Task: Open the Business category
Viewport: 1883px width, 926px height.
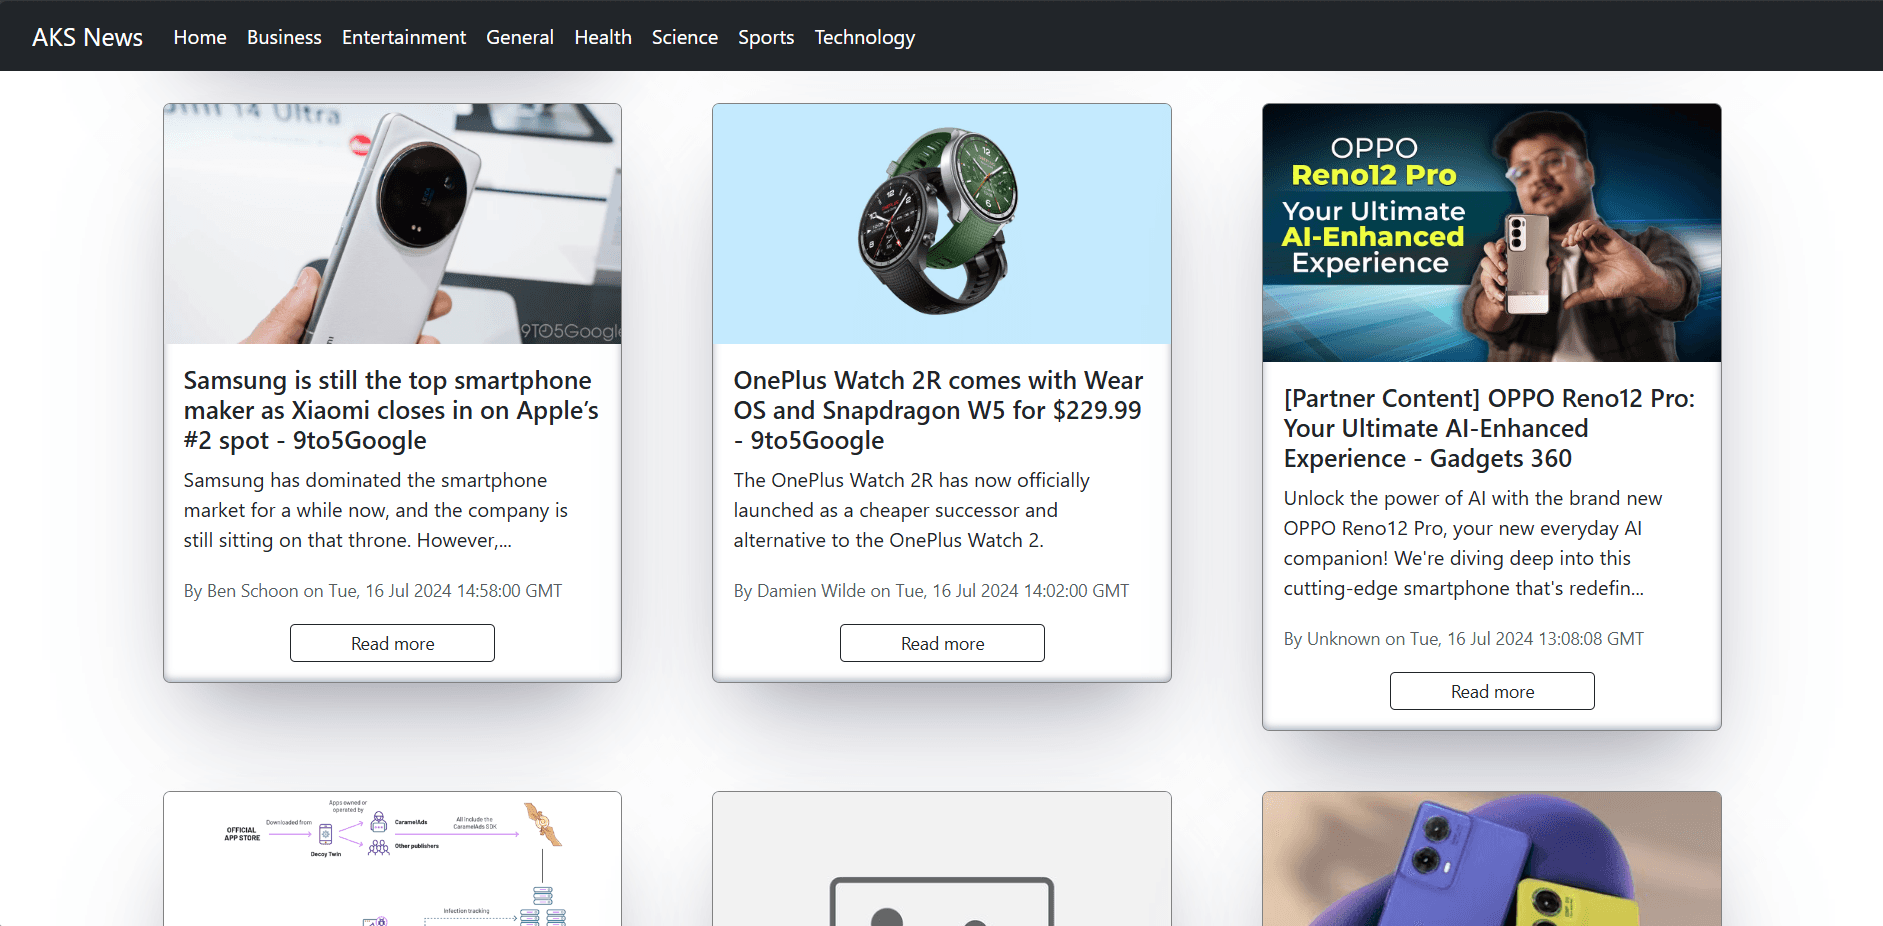Action: [x=284, y=37]
